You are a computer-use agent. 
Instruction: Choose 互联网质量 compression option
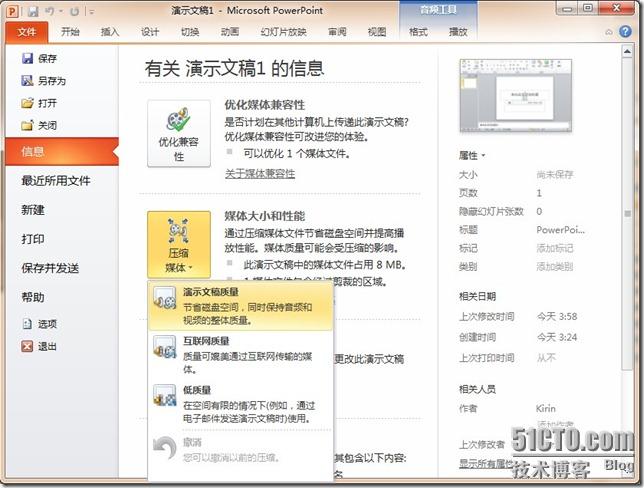point(240,355)
